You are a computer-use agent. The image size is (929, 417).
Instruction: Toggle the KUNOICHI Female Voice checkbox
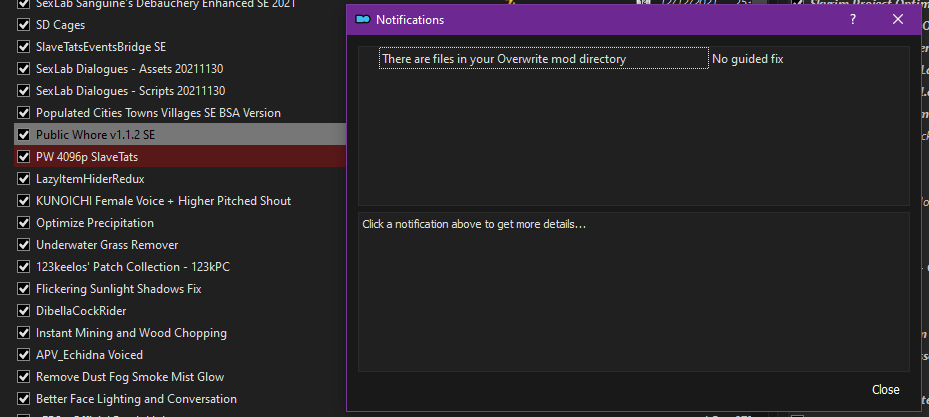[24, 201]
